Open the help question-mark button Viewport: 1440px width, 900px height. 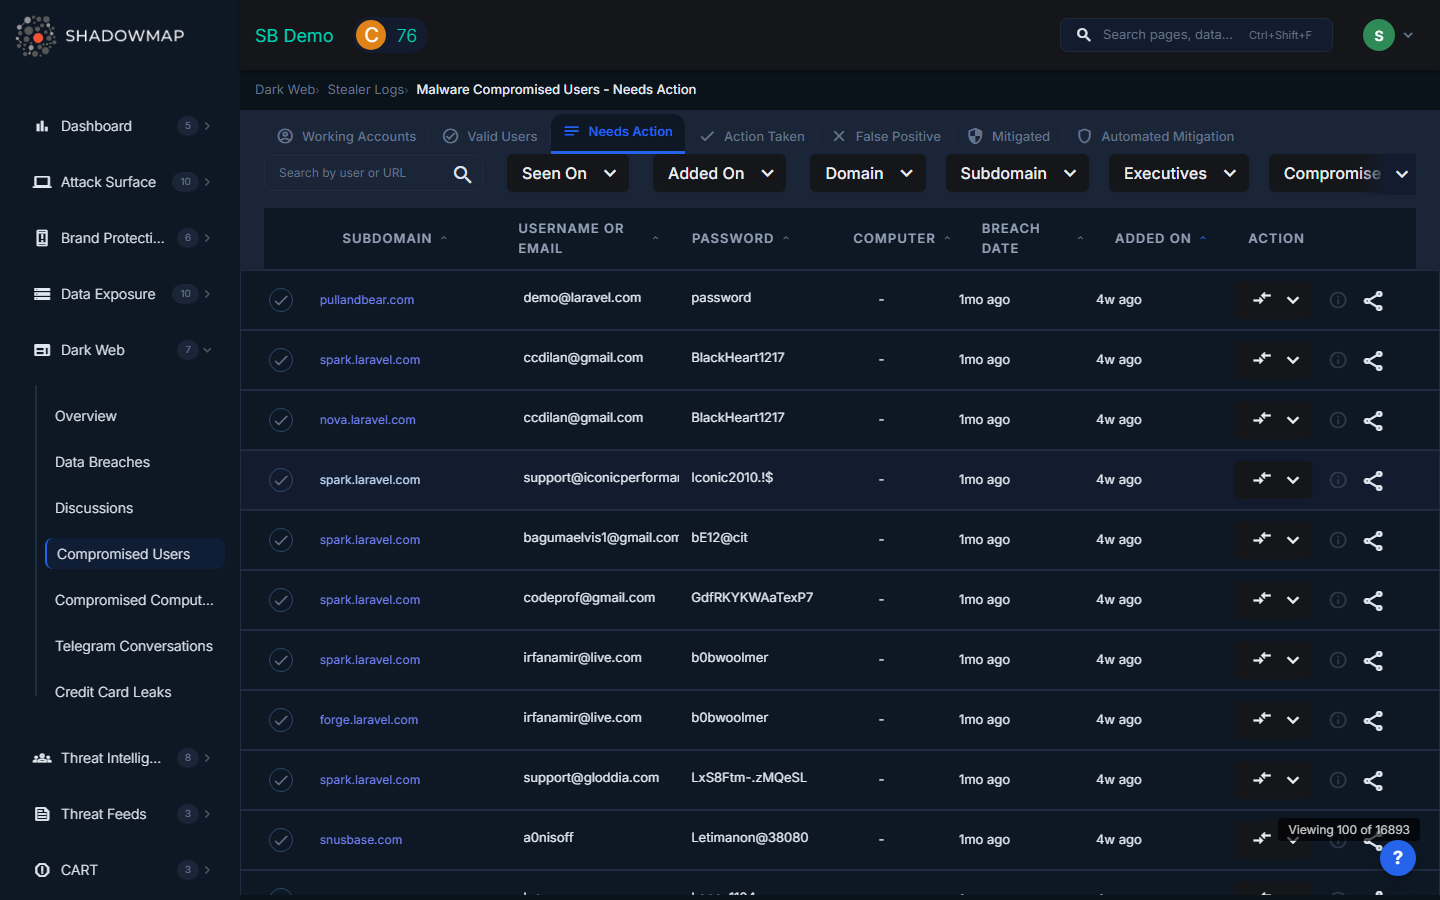[x=1397, y=858]
